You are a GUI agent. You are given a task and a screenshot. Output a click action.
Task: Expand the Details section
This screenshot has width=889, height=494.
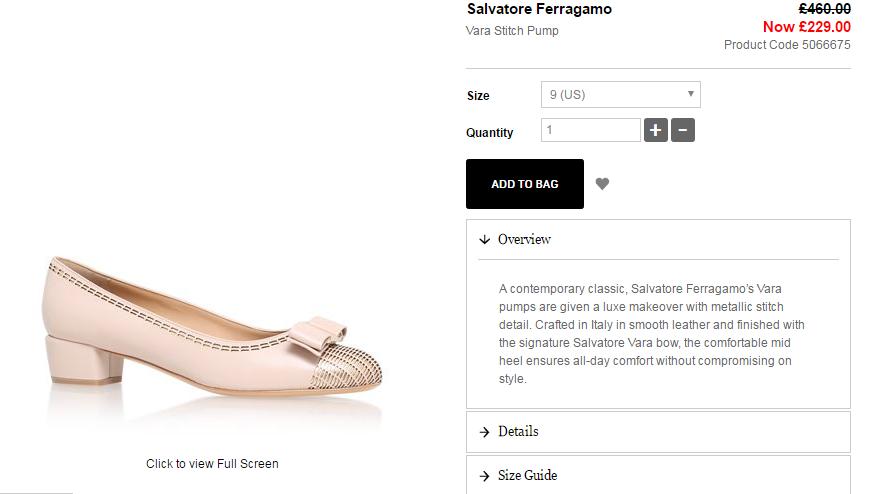[518, 432]
